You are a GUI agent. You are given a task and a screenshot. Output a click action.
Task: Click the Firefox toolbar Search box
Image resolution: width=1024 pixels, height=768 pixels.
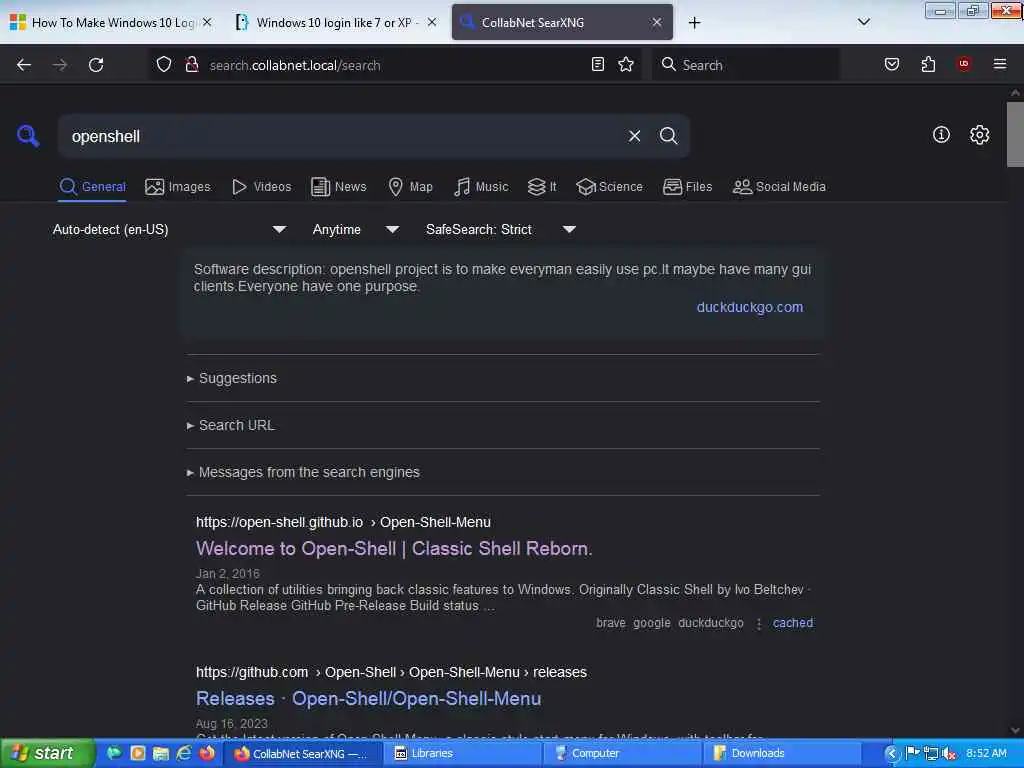(746, 65)
